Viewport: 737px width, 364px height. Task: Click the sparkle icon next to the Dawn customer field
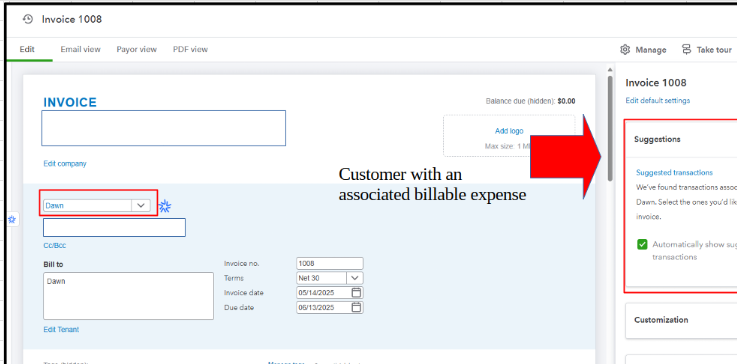click(x=165, y=206)
